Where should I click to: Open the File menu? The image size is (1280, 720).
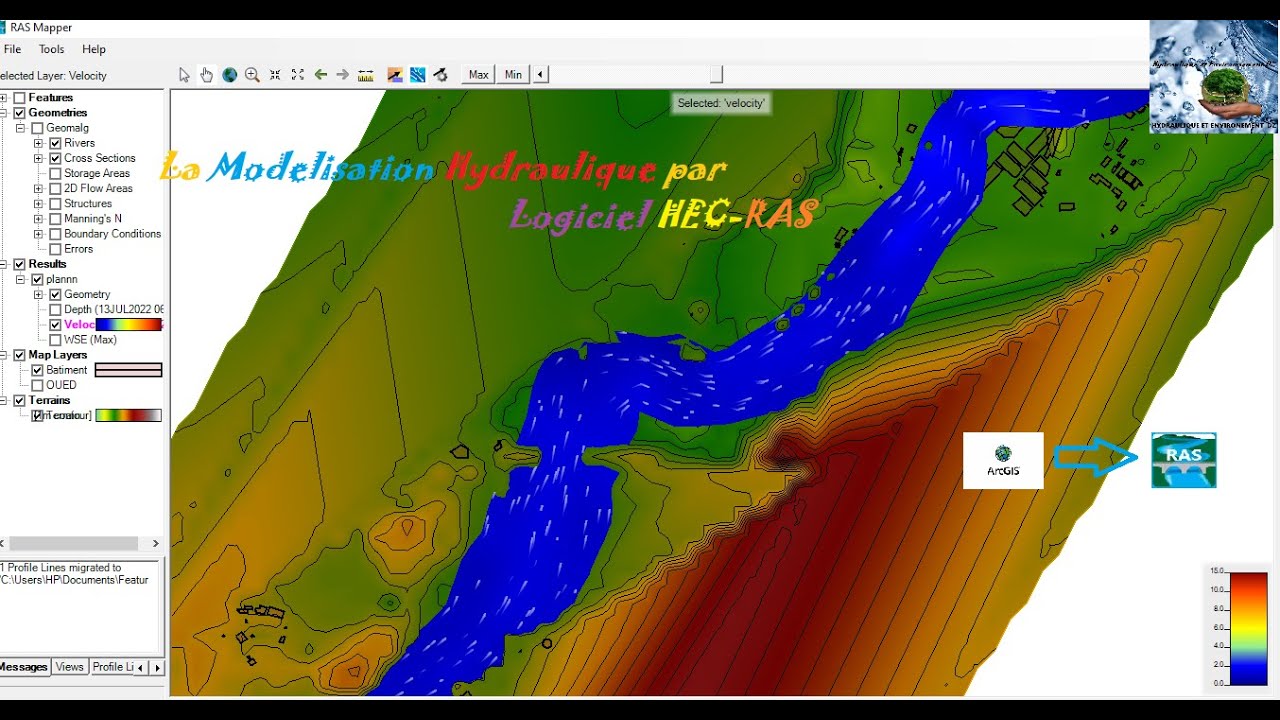[x=12, y=49]
